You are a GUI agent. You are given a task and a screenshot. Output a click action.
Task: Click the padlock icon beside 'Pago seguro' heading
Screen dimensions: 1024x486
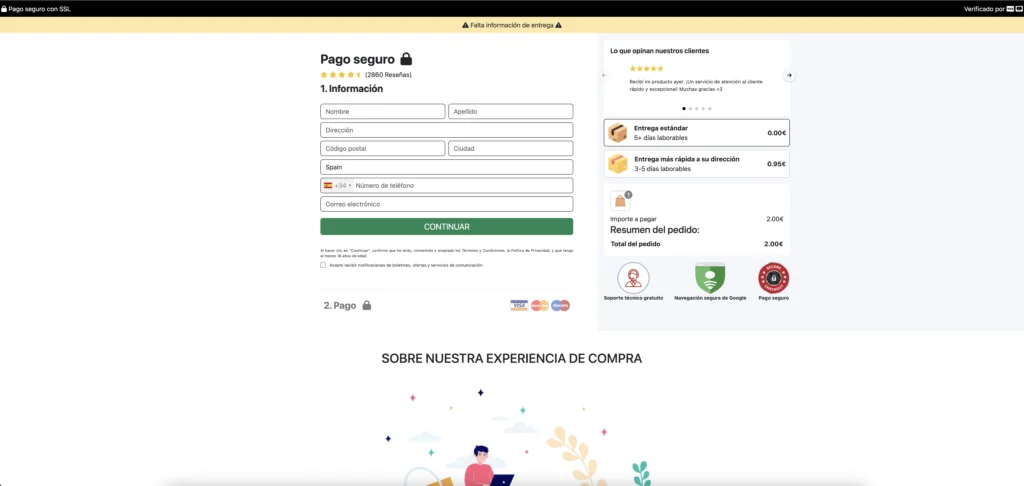tap(406, 59)
